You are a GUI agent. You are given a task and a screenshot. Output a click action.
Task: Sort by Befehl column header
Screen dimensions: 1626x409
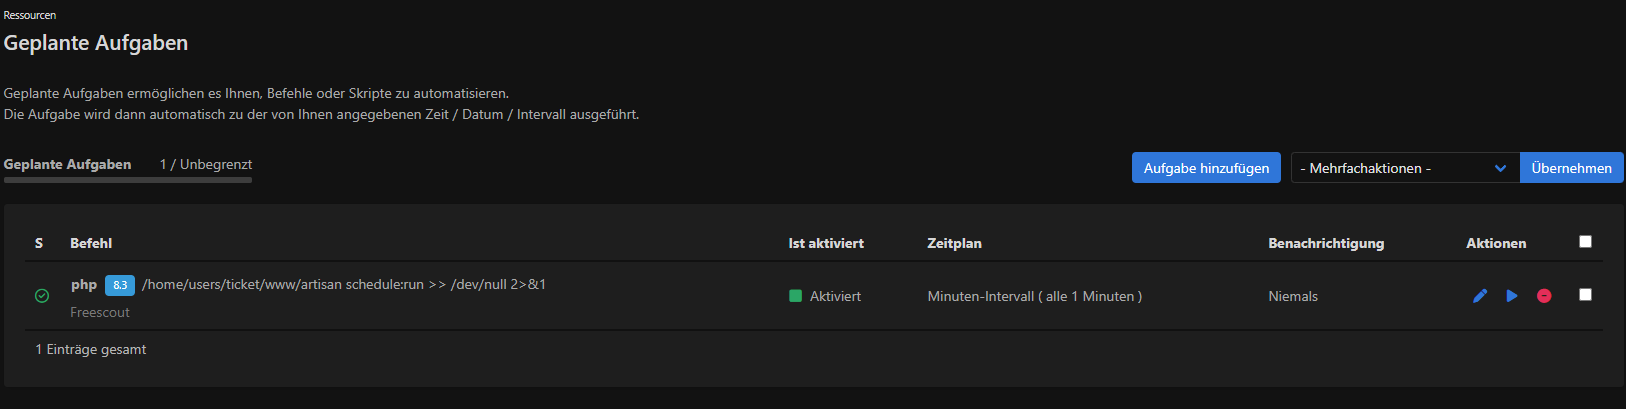(91, 243)
